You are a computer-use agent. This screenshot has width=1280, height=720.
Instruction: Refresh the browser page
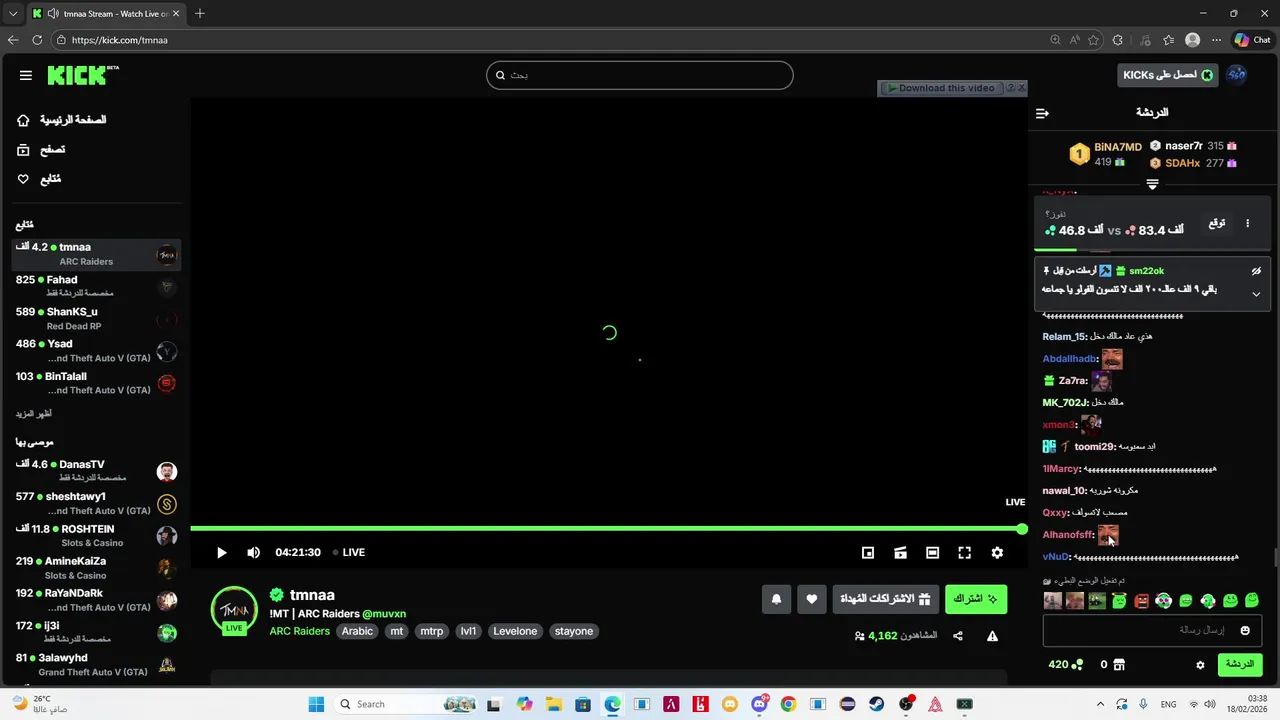pyautogui.click(x=37, y=40)
